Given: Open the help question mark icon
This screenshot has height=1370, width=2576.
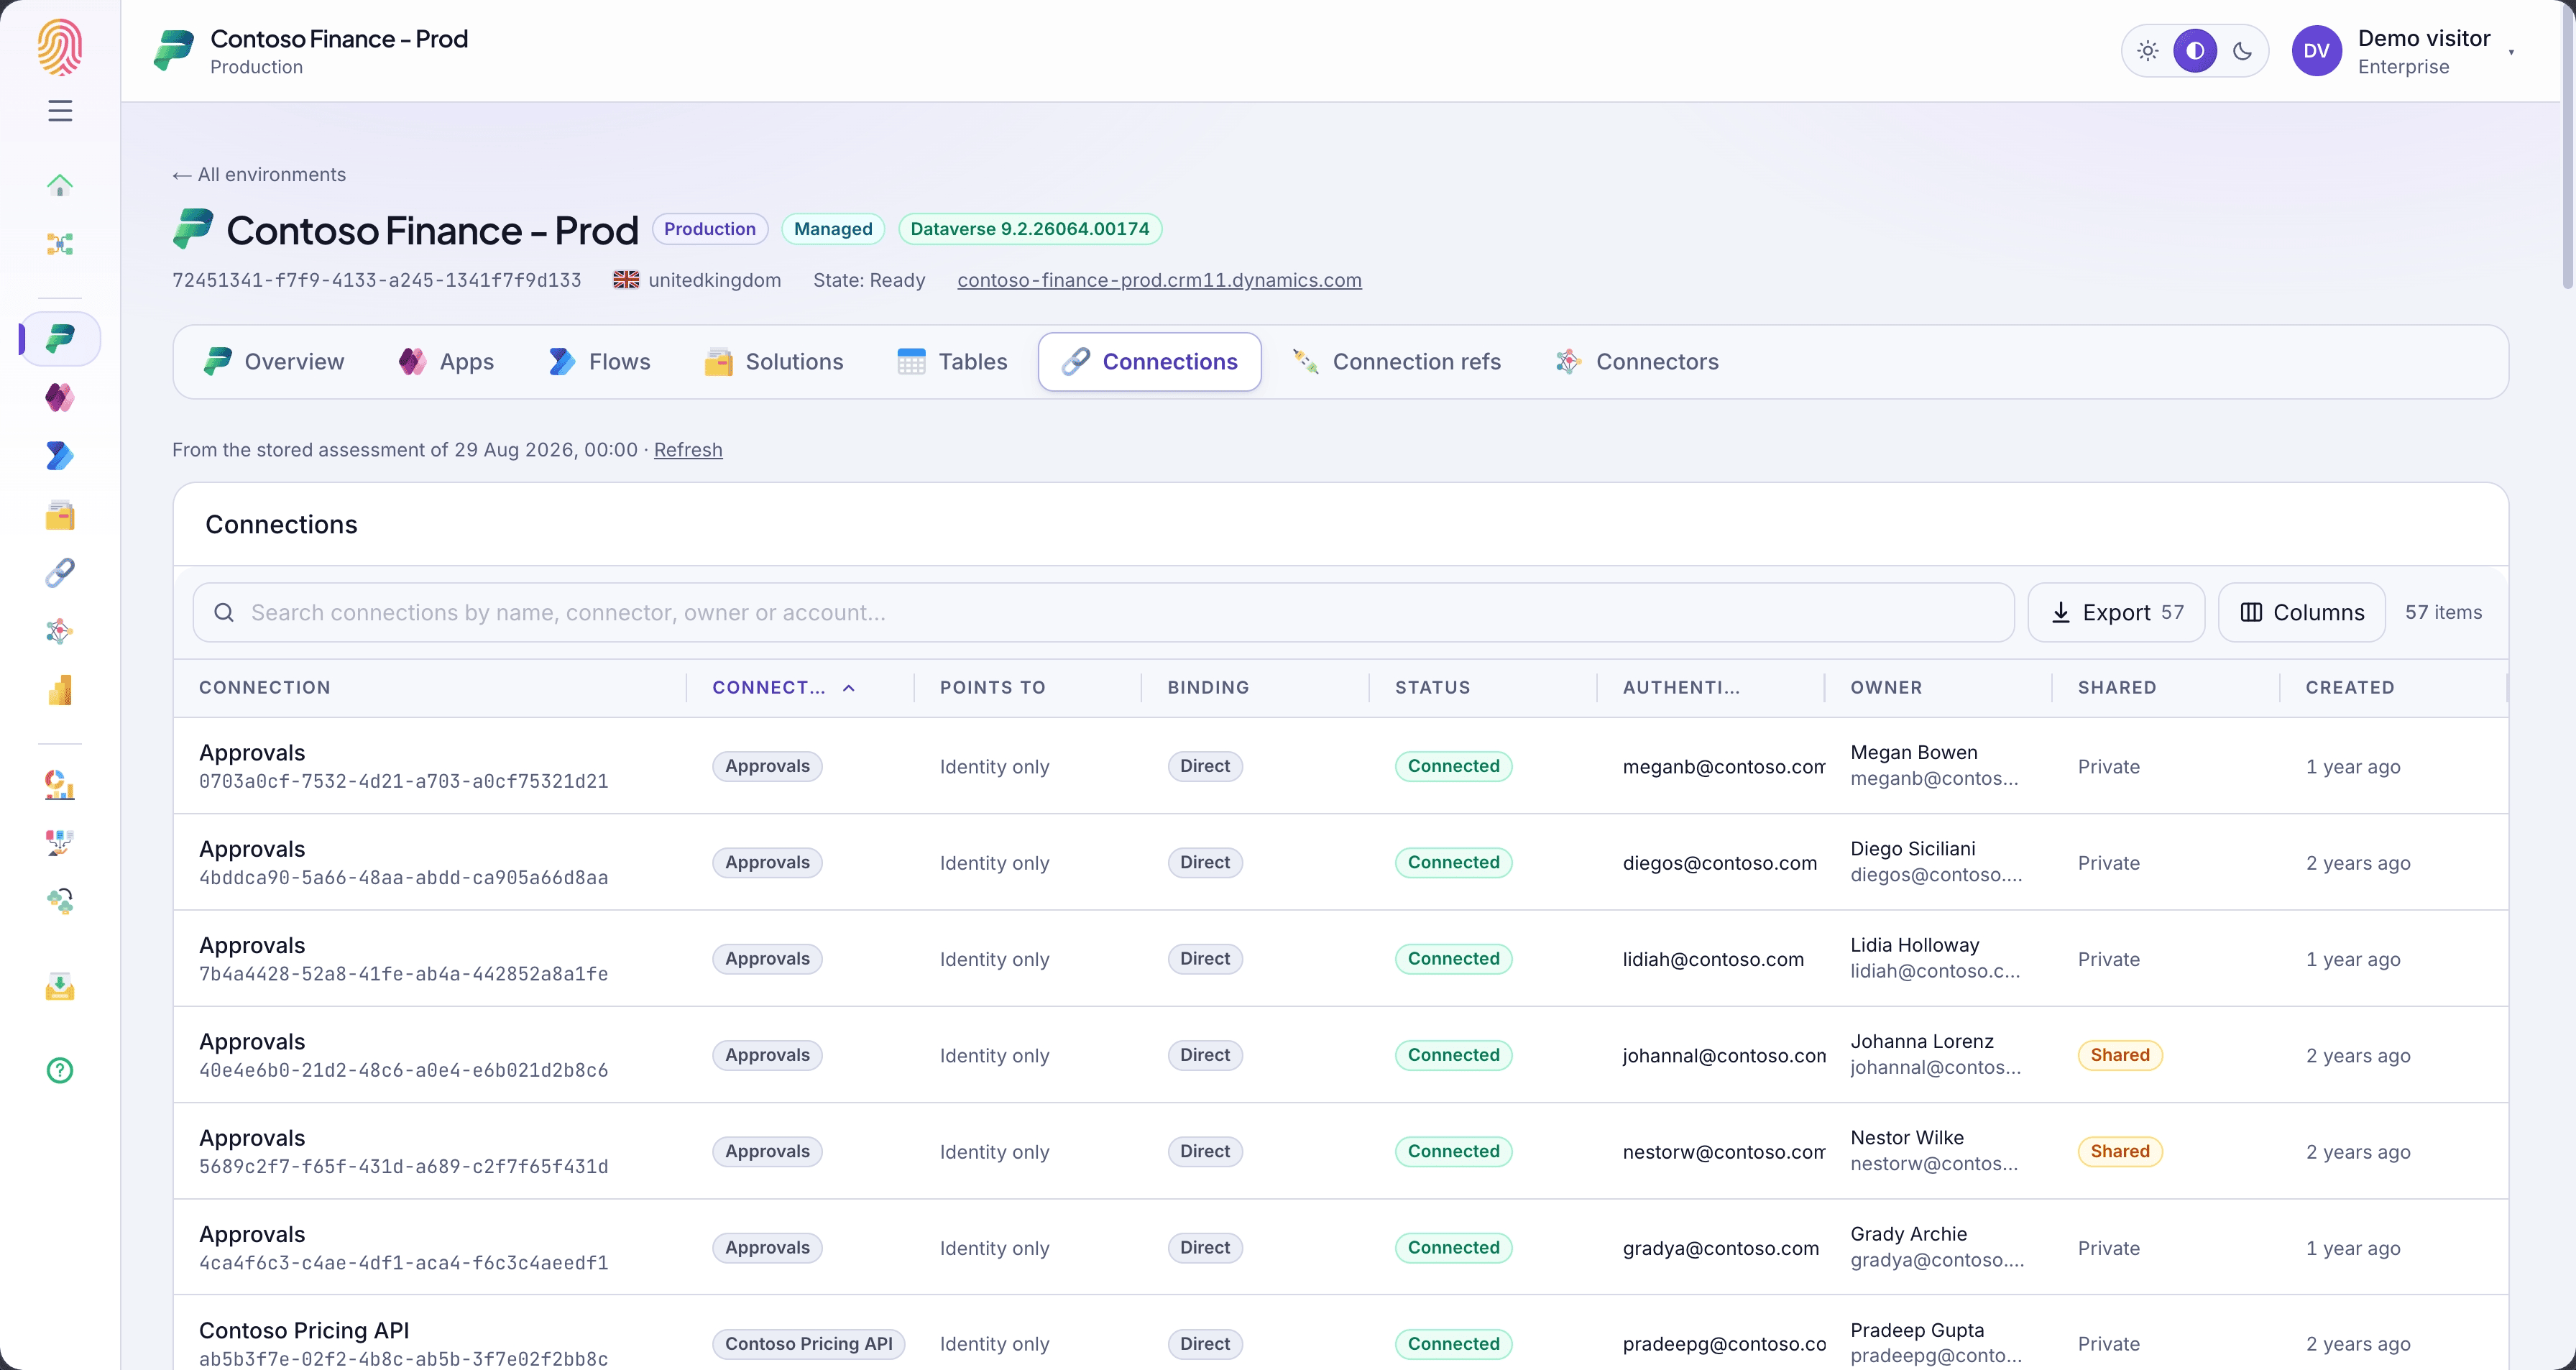Looking at the screenshot, I should (x=60, y=1070).
